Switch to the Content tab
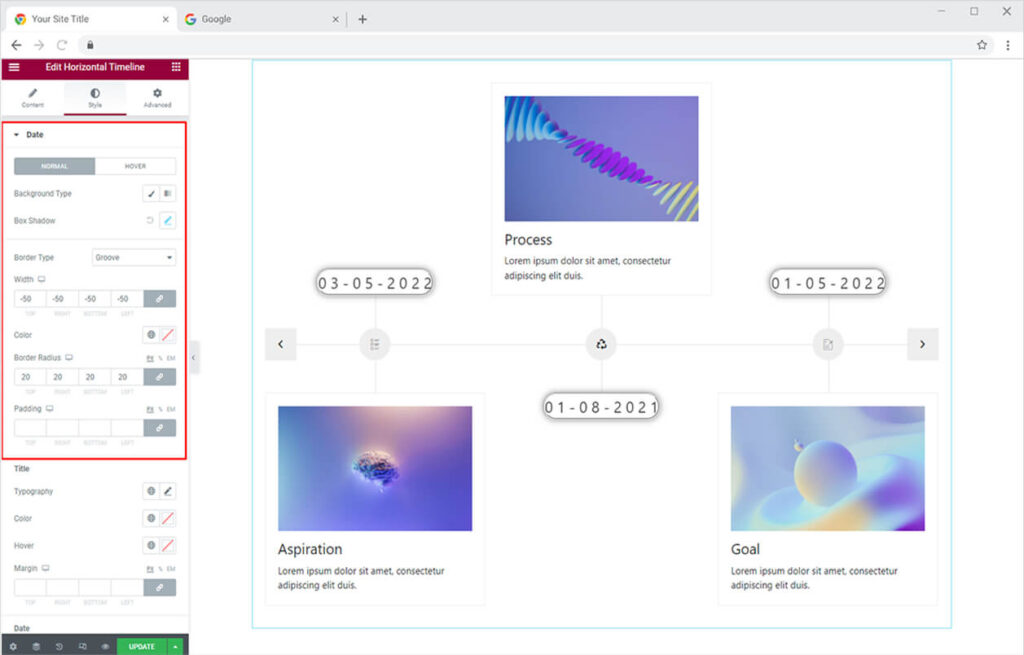This screenshot has width=1024, height=655. click(33, 97)
